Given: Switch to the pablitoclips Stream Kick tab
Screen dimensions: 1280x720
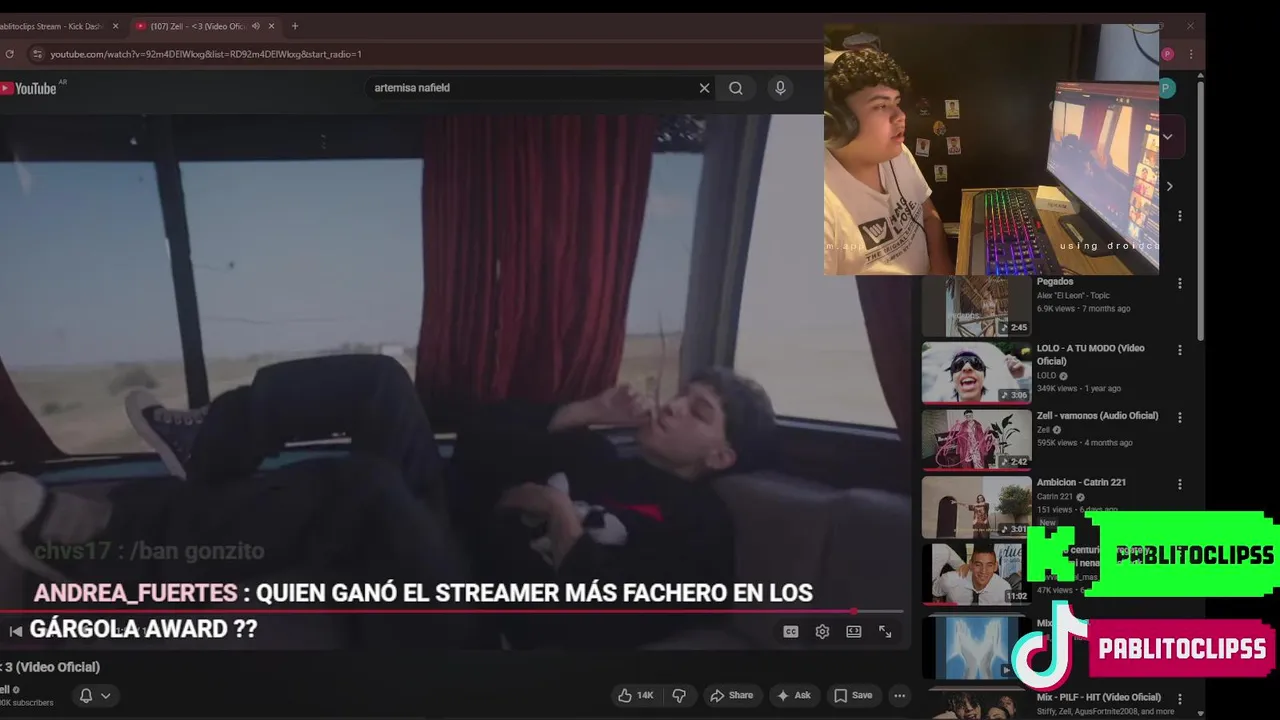Looking at the screenshot, I should pos(52,26).
